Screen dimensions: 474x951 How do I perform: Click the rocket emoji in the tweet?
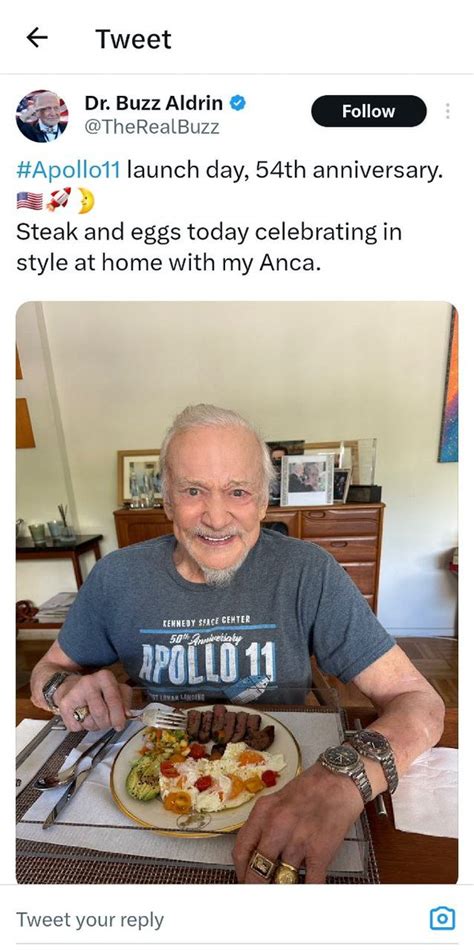pos(59,200)
